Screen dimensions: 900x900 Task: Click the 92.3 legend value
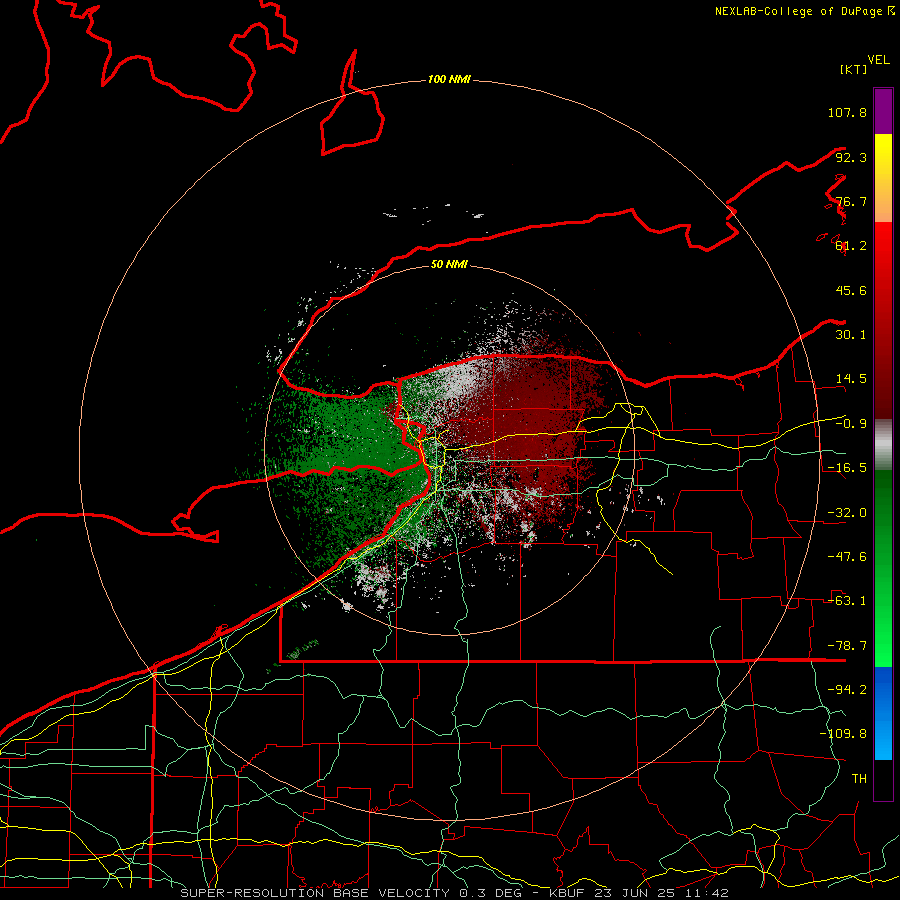click(851, 157)
